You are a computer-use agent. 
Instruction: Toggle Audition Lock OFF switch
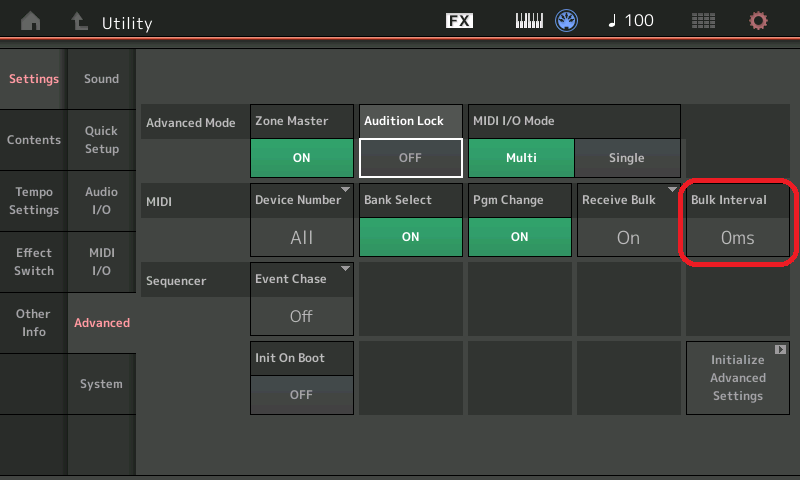click(x=410, y=158)
